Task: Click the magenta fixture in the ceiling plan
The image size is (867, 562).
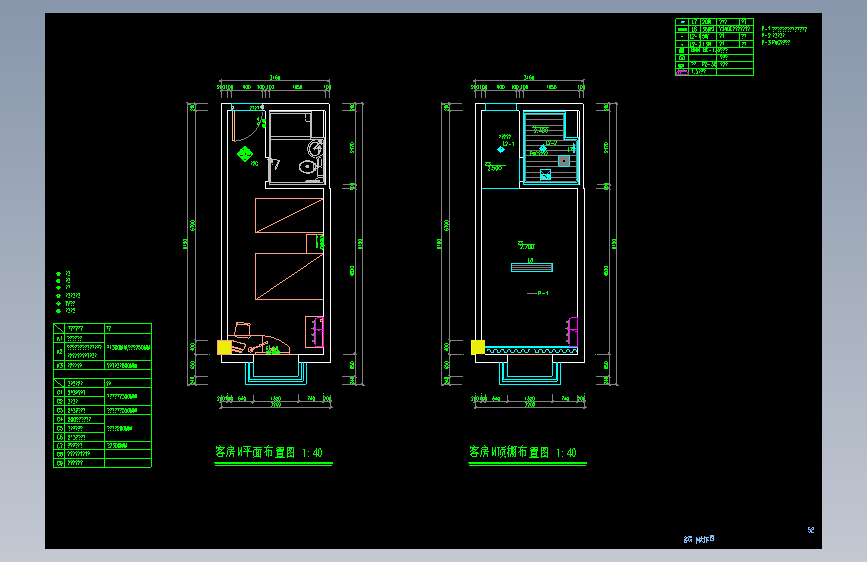Action: 573,331
